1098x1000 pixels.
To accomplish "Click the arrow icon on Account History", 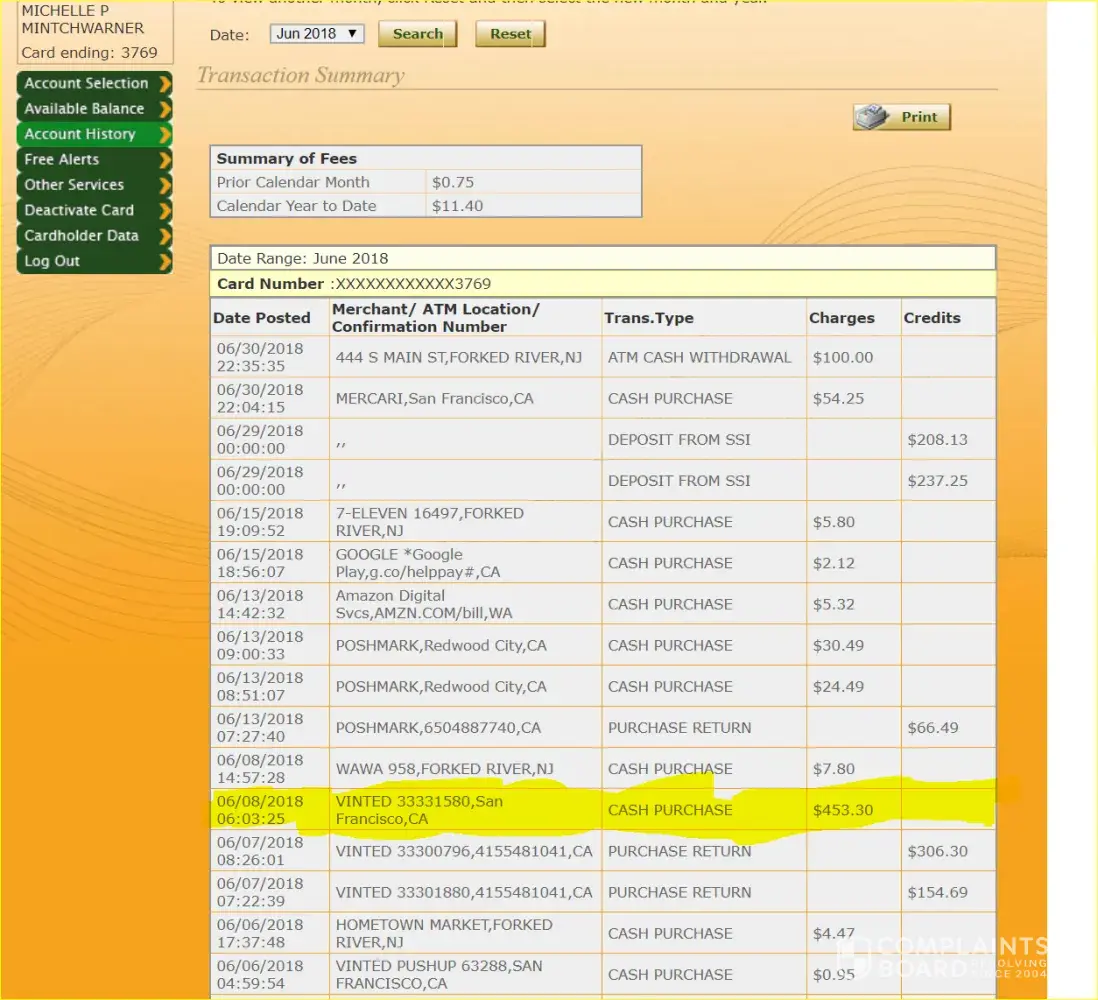I will pyautogui.click(x=165, y=134).
